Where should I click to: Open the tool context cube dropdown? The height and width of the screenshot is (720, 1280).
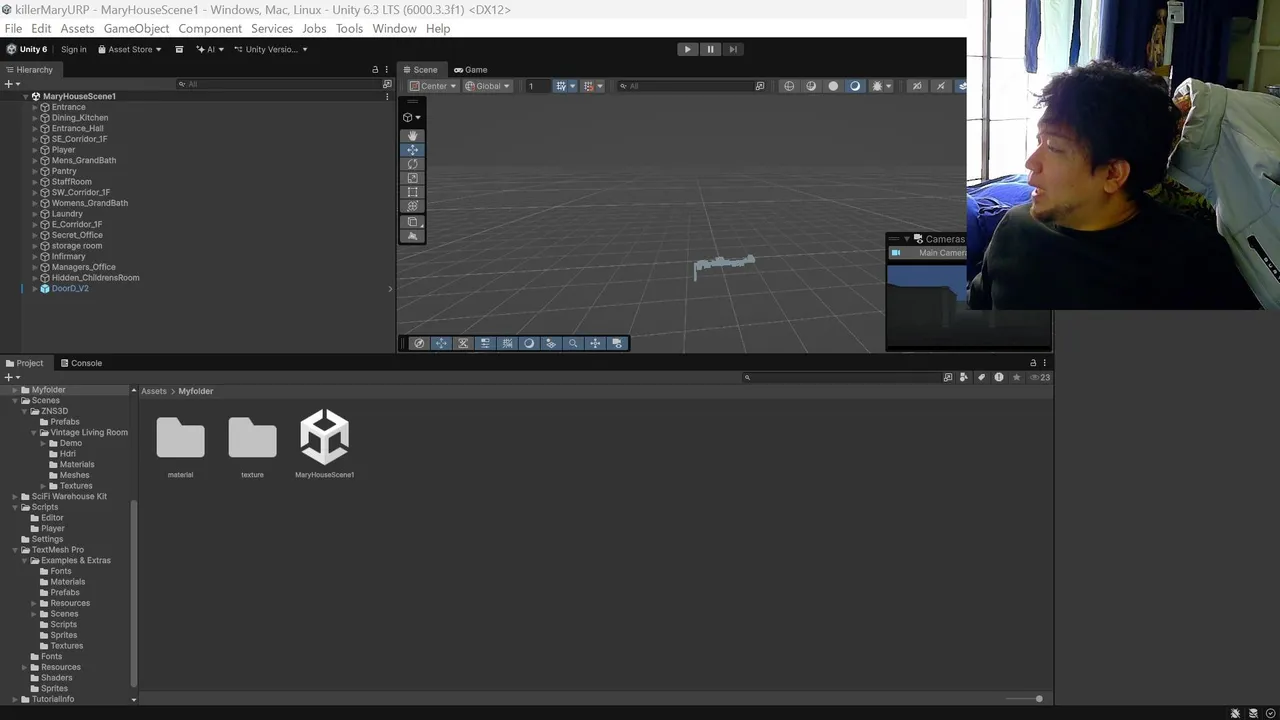pos(412,117)
